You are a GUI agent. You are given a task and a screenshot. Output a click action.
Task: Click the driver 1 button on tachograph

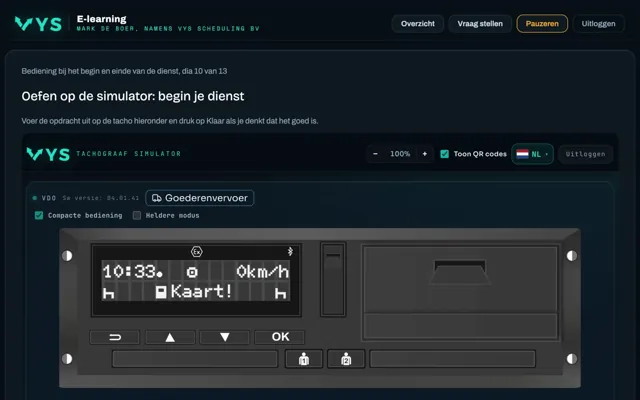(304, 359)
